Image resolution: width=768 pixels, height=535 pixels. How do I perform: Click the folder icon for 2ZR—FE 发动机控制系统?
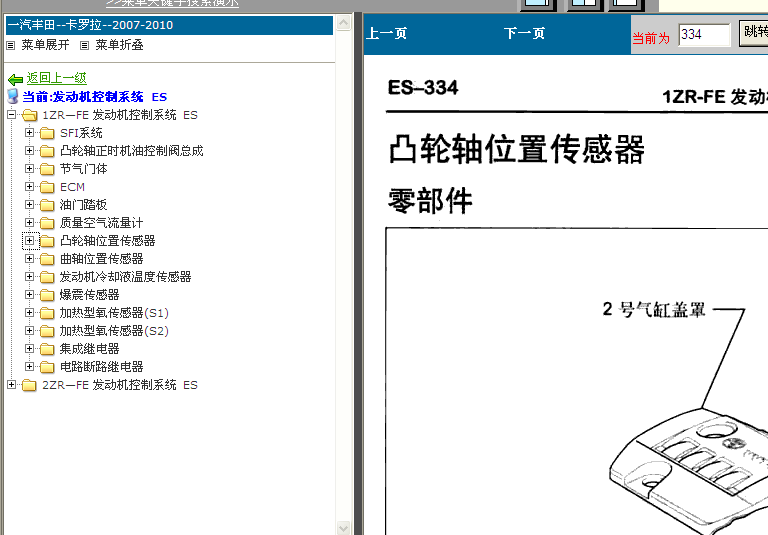point(29,385)
